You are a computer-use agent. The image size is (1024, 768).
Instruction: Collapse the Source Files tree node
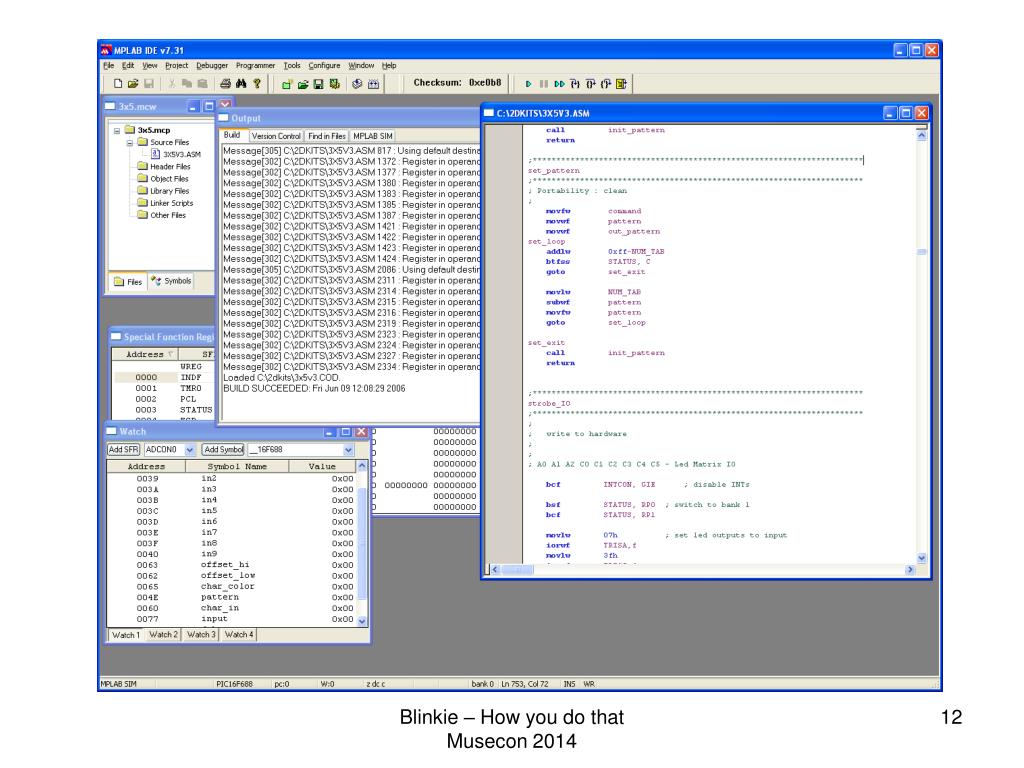click(129, 142)
